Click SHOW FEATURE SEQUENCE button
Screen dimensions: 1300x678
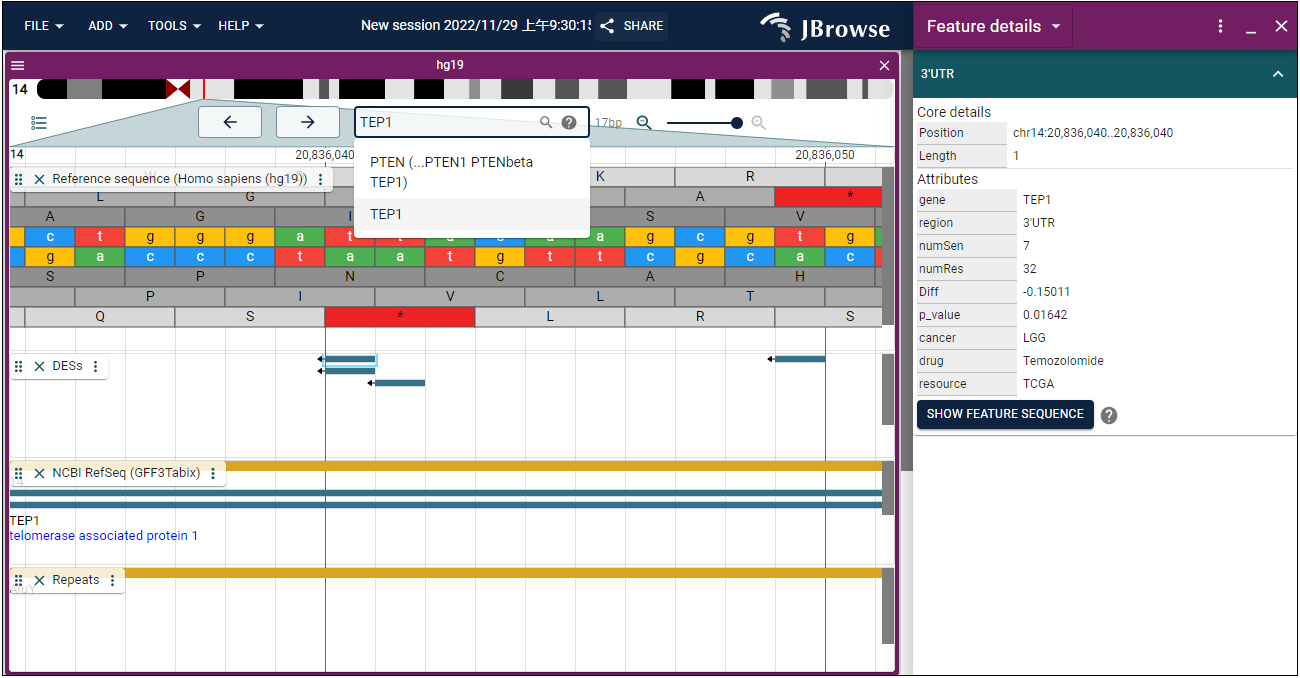coord(1005,414)
